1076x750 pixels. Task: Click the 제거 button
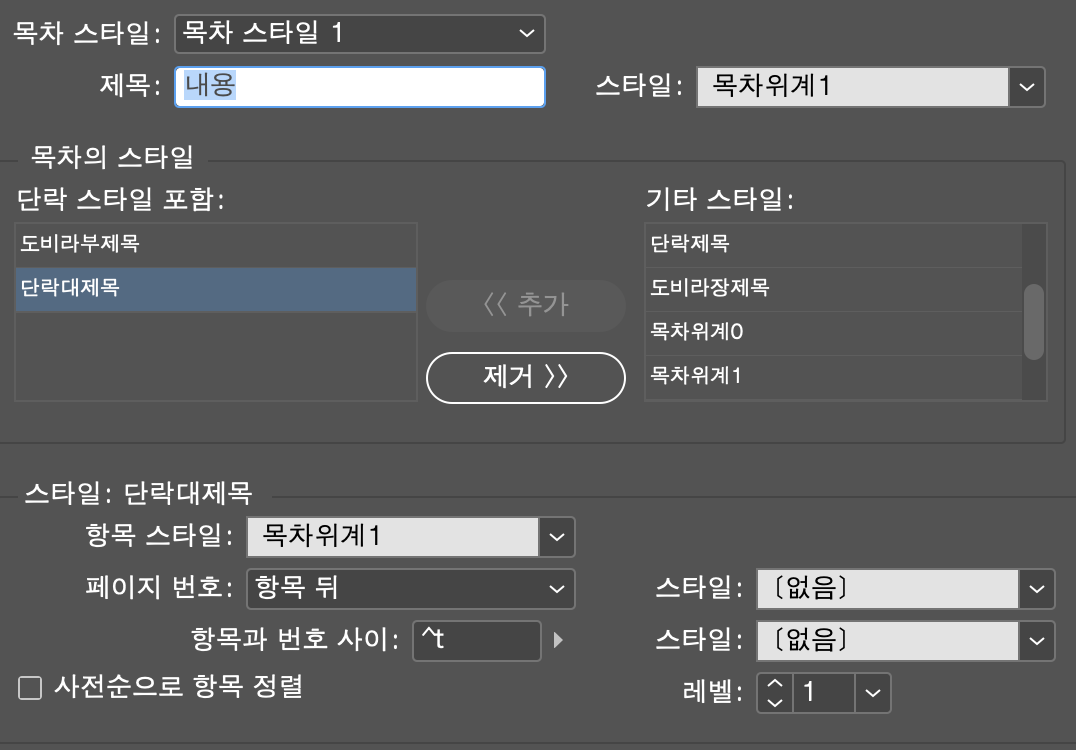[x=526, y=378]
